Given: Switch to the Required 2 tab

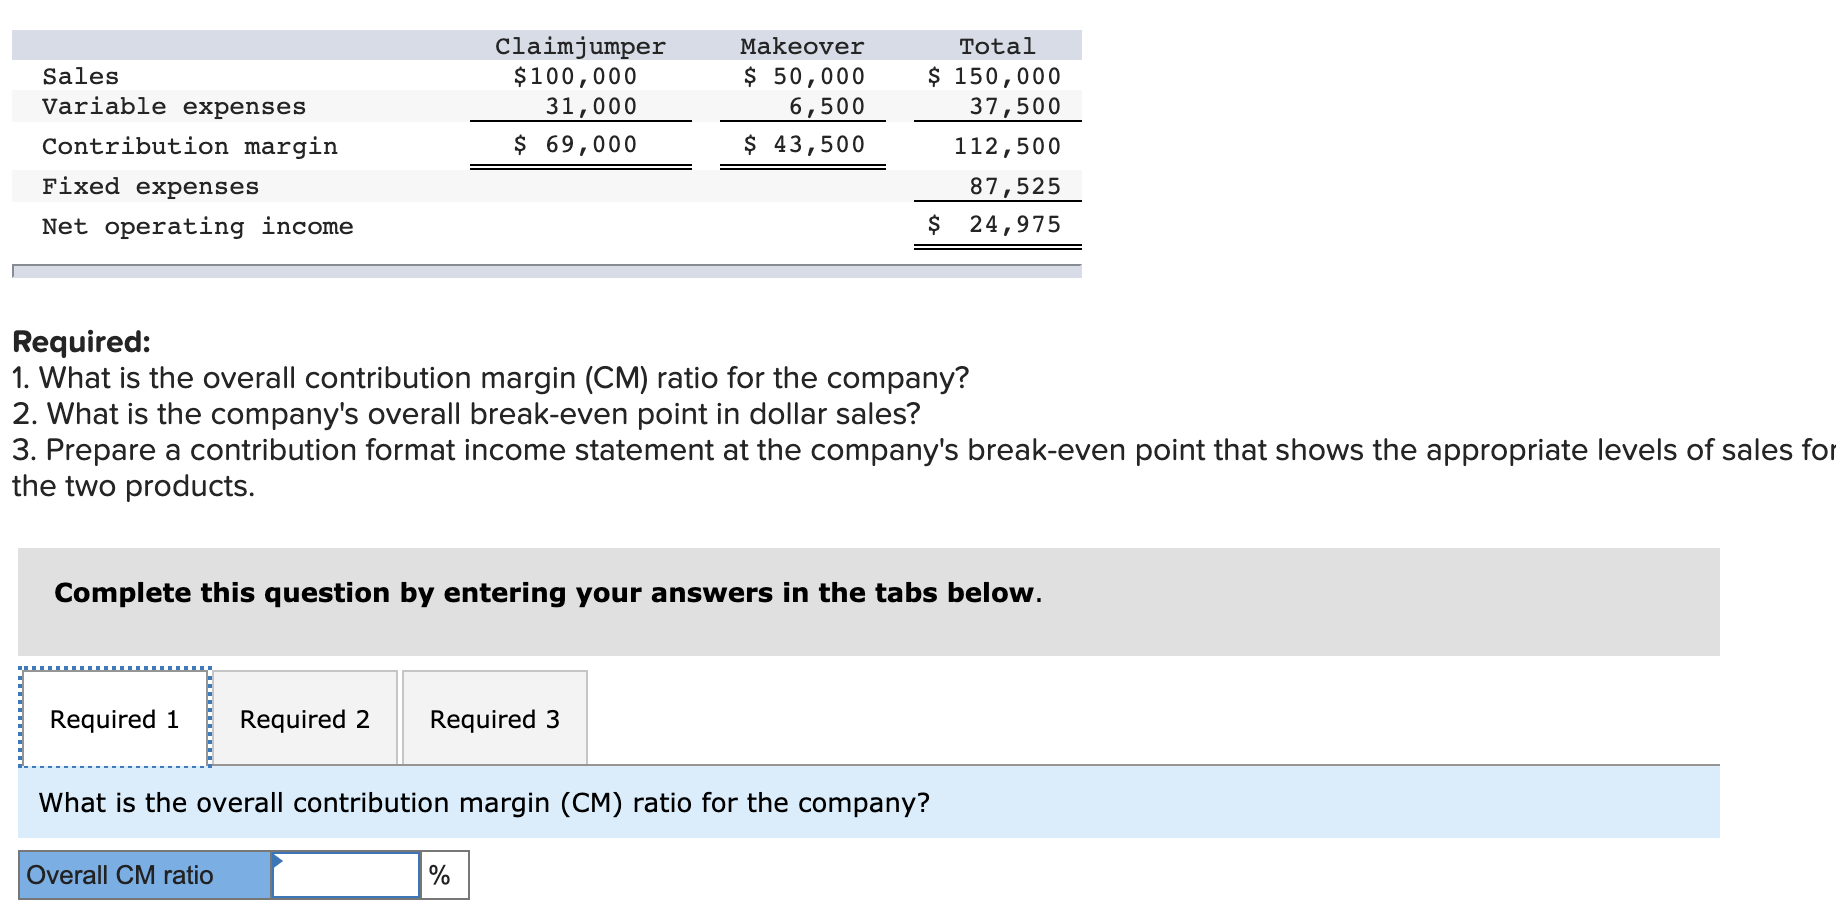Looking at the screenshot, I should click(304, 718).
